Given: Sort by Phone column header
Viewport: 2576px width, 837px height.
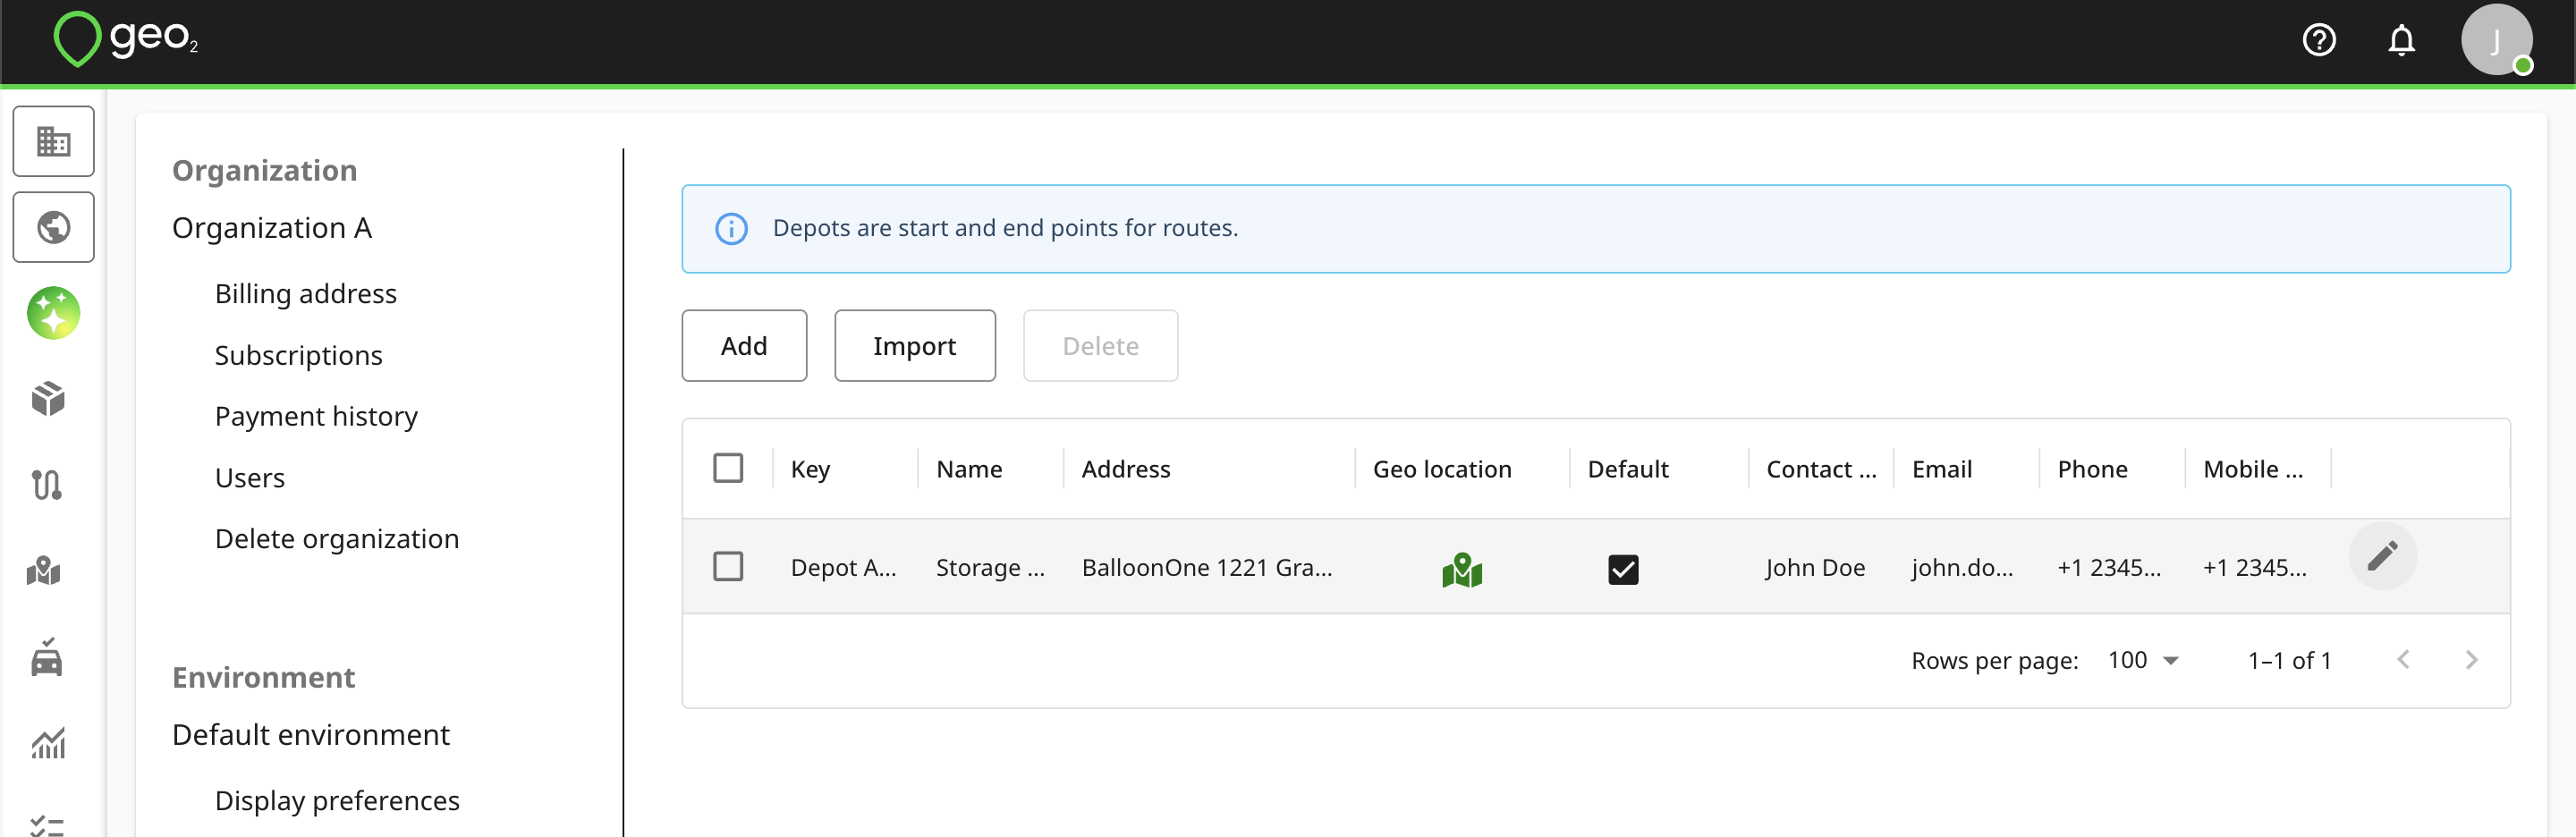Looking at the screenshot, I should pyautogui.click(x=2092, y=469).
